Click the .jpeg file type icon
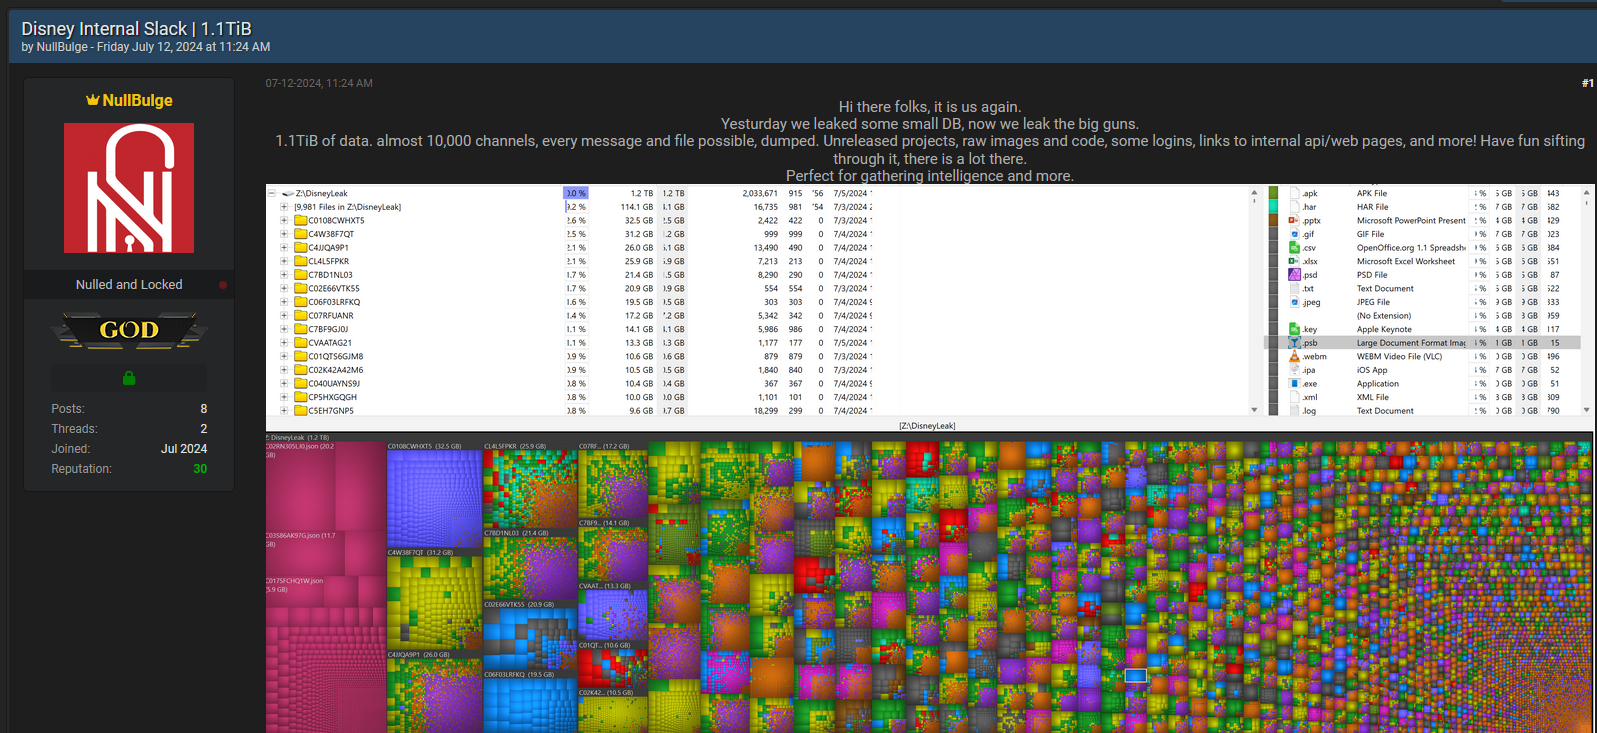 click(1294, 301)
